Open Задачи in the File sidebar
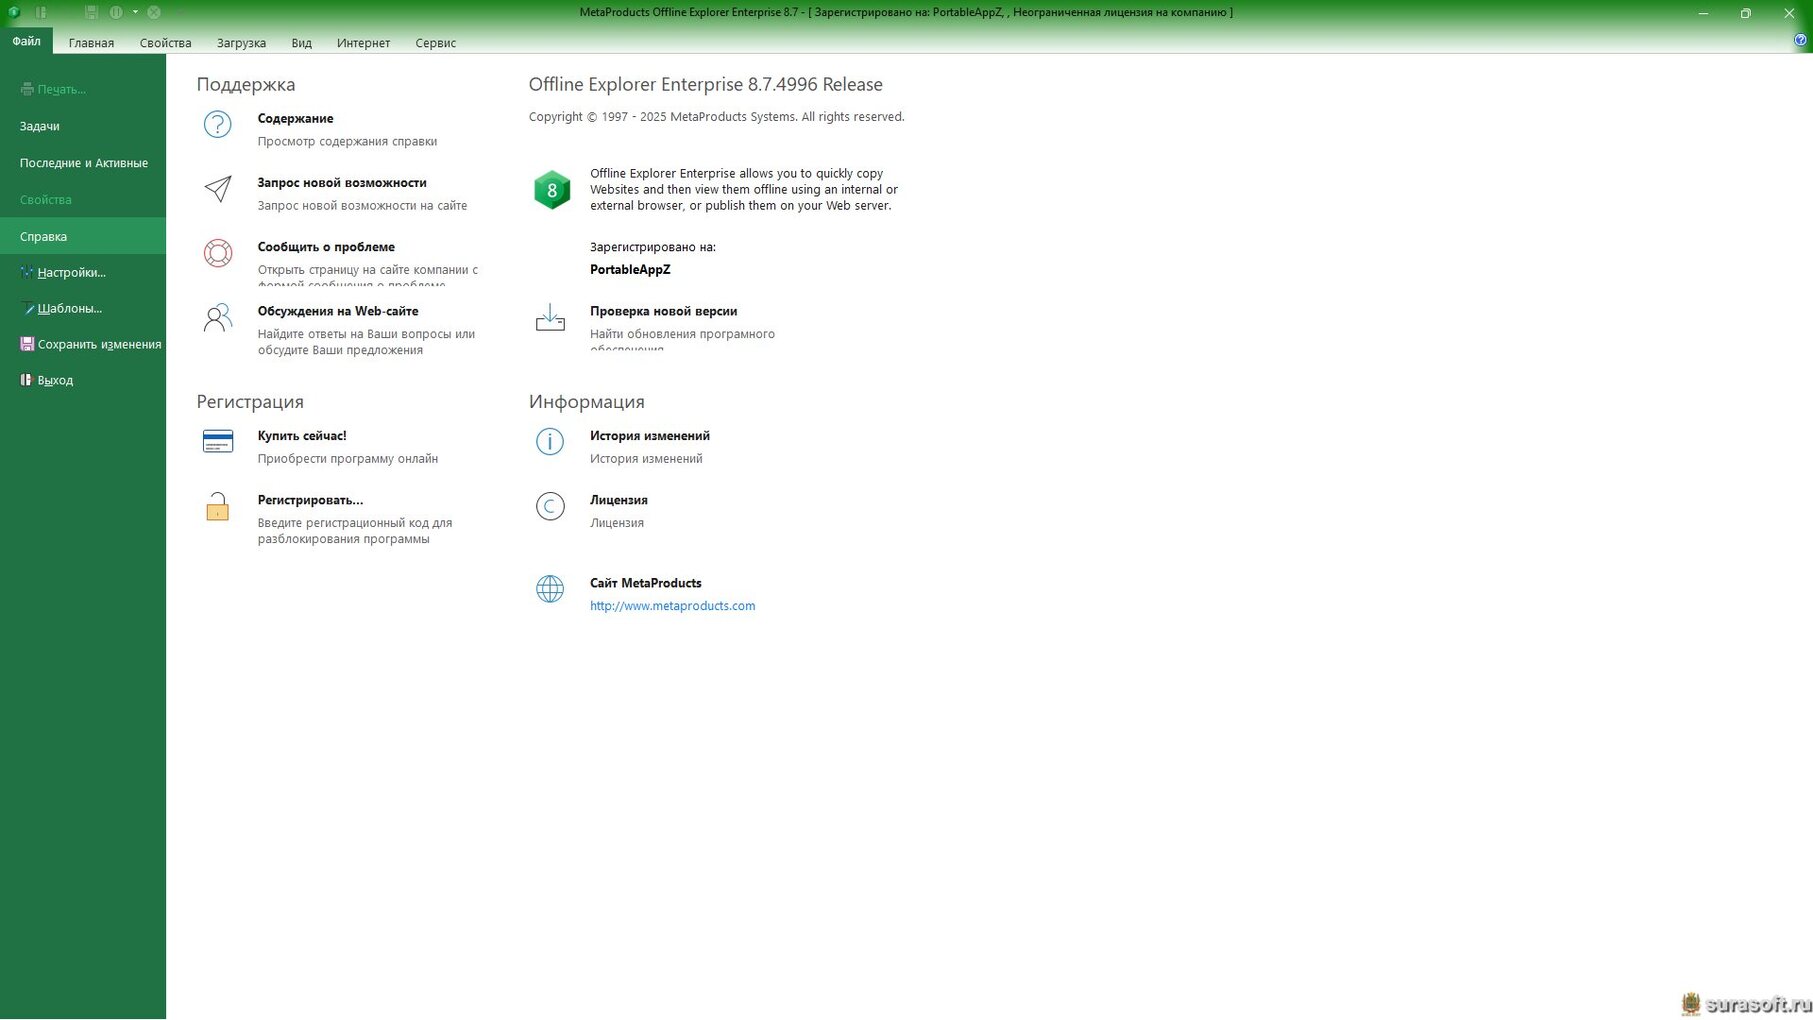The width and height of the screenshot is (1813, 1020). tap(83, 126)
